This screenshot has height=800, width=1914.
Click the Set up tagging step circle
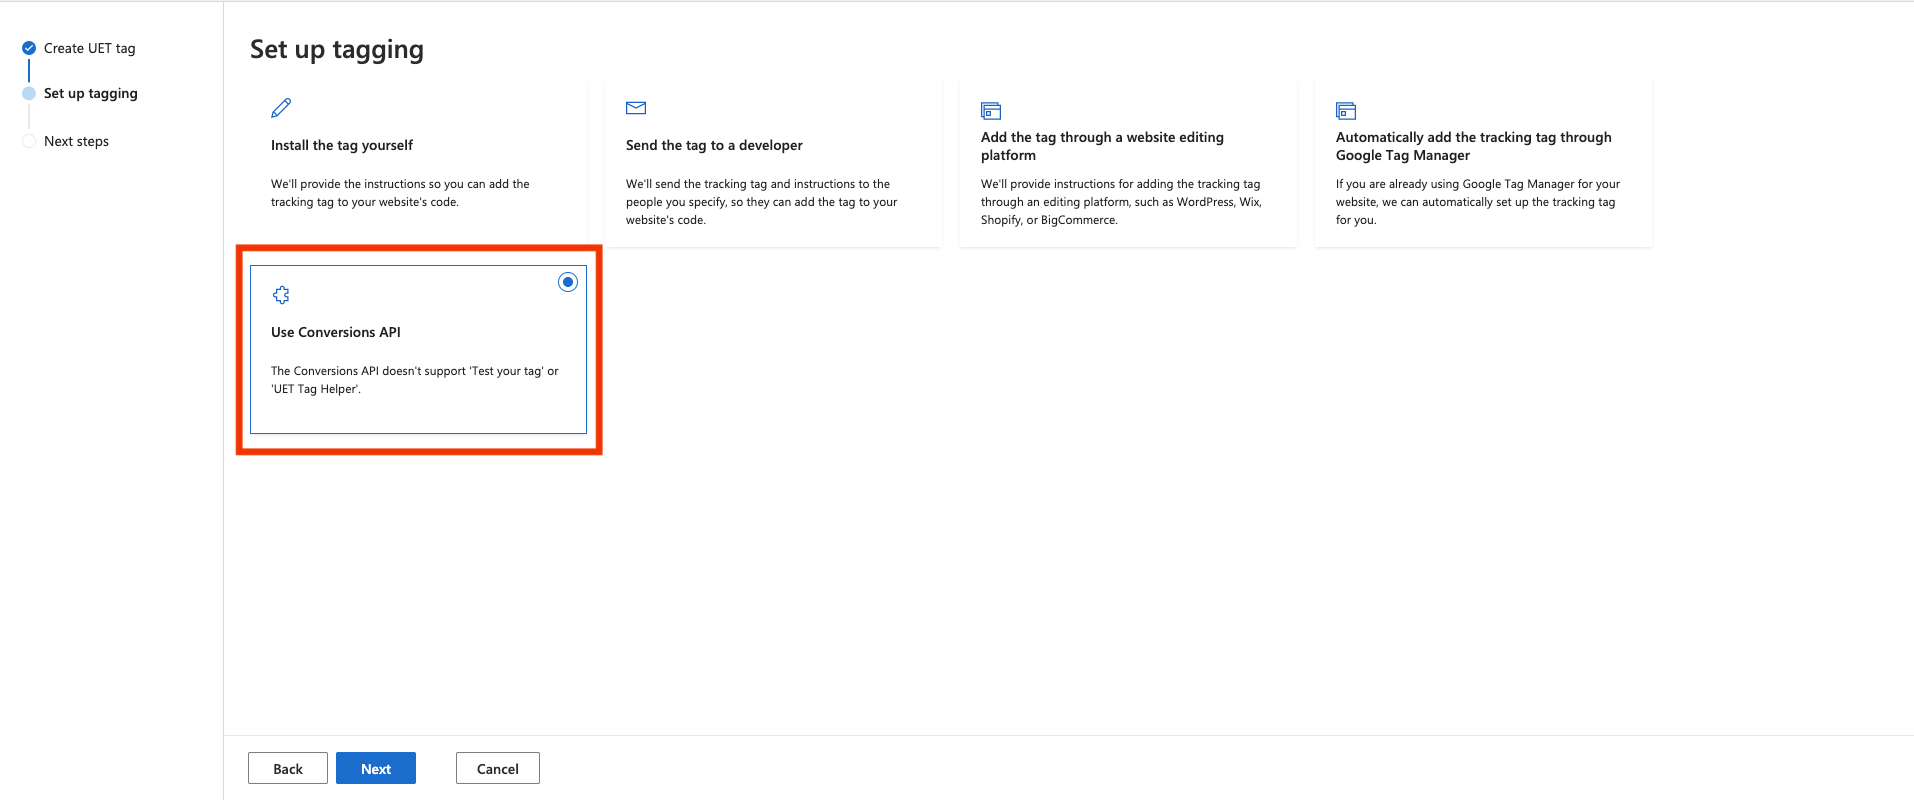point(29,93)
